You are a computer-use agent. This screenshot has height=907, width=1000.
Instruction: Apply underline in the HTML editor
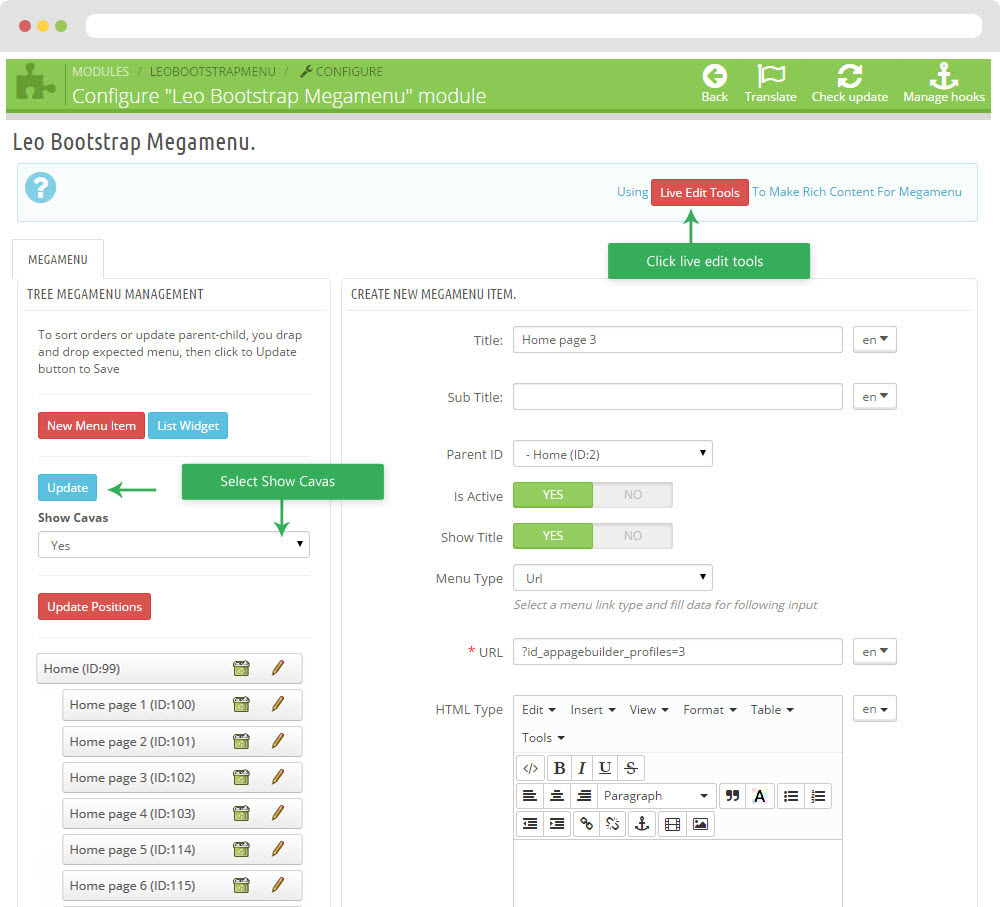[605, 768]
